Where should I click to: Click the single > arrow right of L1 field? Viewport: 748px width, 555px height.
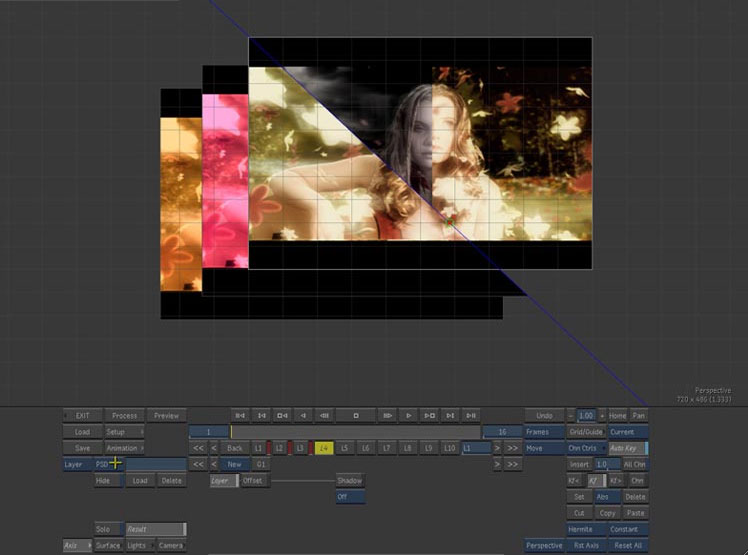tap(497, 448)
